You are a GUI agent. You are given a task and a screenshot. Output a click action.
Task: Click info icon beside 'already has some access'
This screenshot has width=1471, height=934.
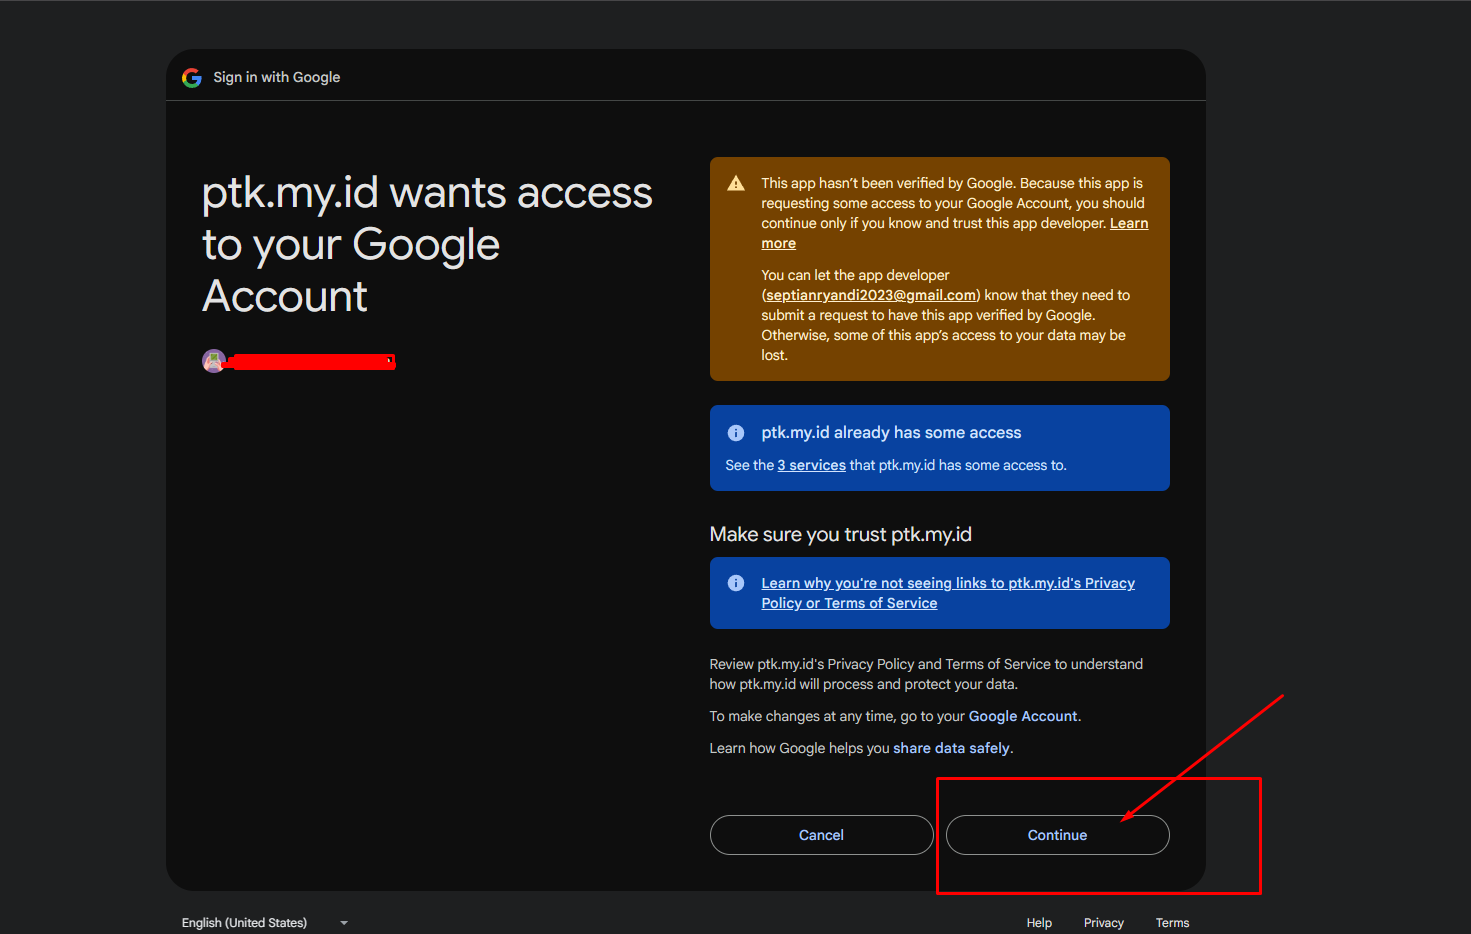coord(736,433)
